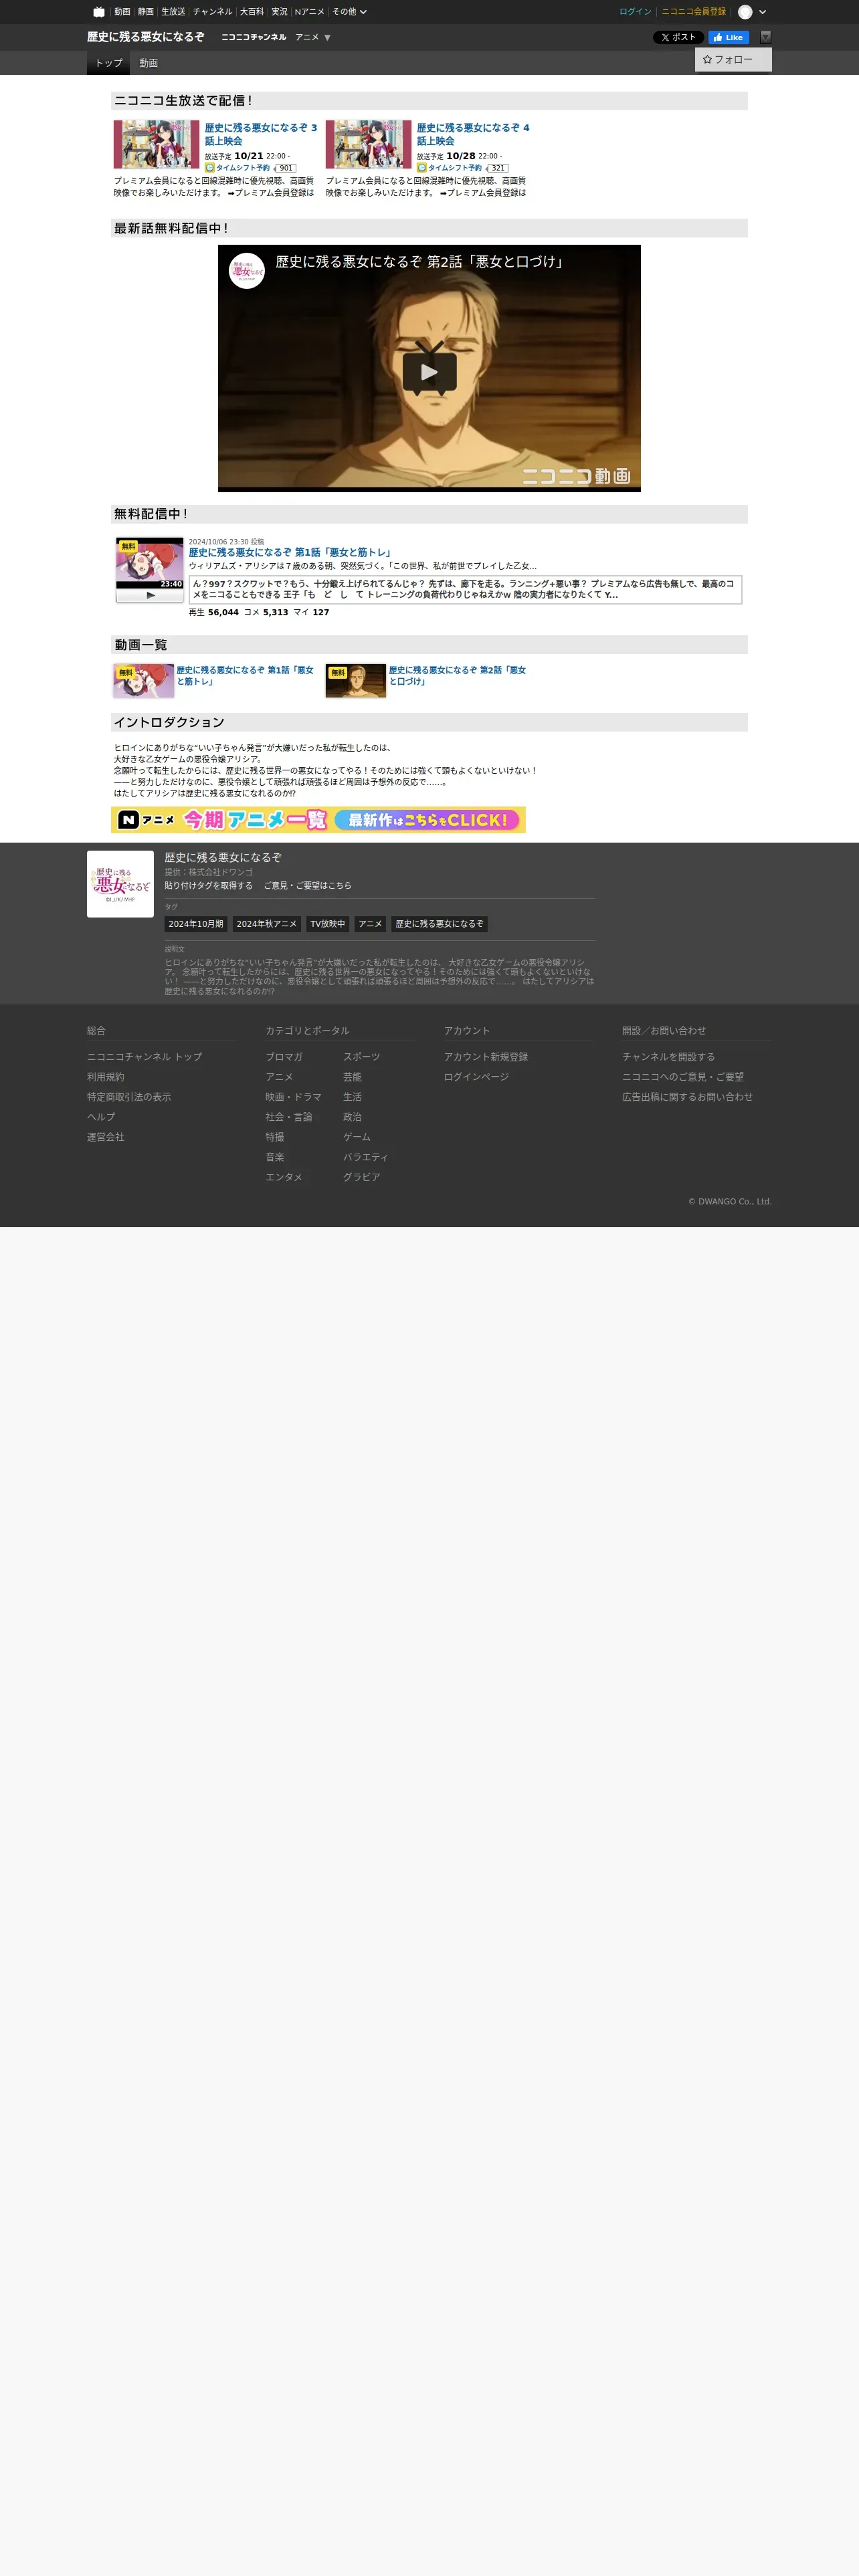Click the ログイン link

coord(635,12)
